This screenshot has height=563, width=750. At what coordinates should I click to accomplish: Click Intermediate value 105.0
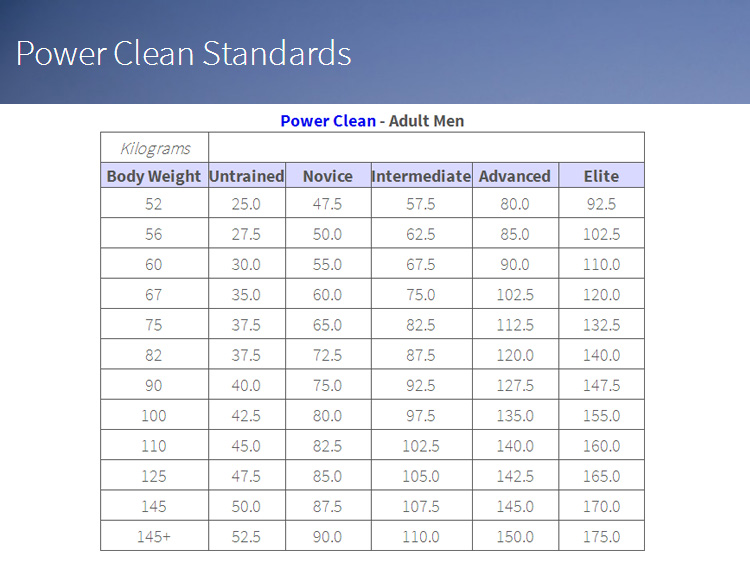pos(421,476)
